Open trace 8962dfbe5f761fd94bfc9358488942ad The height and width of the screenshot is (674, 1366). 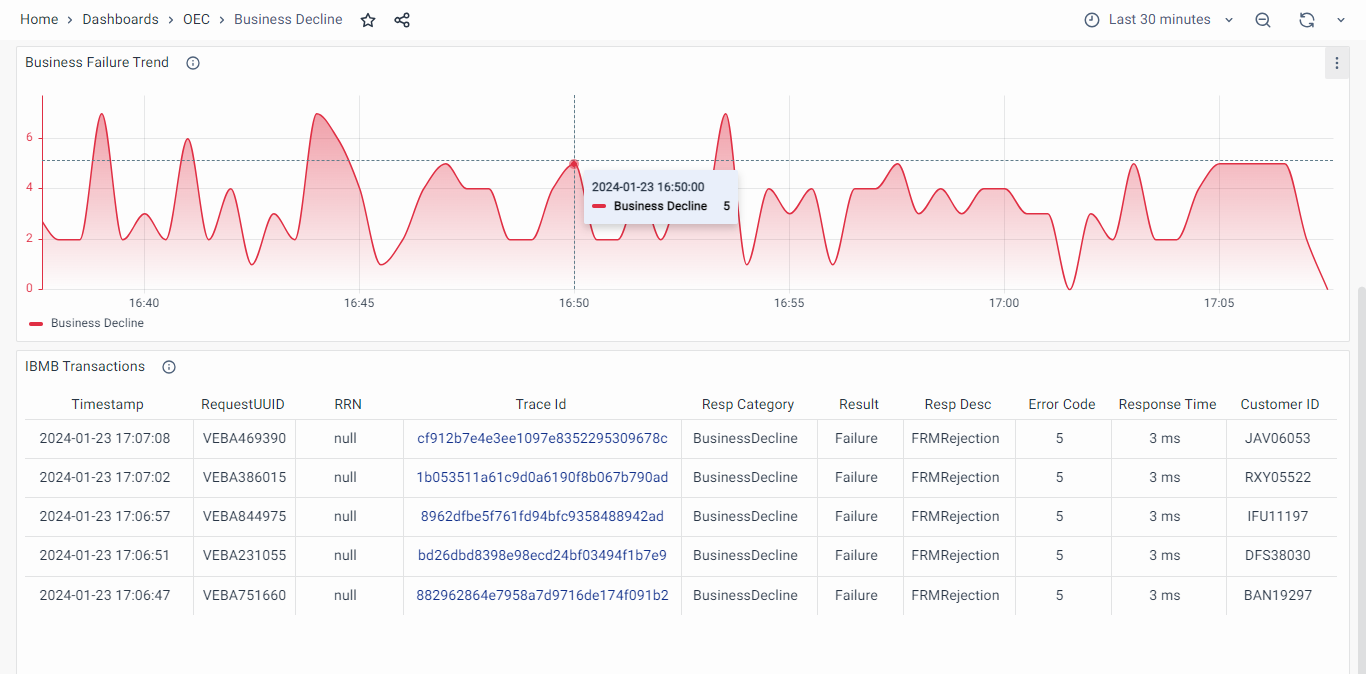click(542, 516)
